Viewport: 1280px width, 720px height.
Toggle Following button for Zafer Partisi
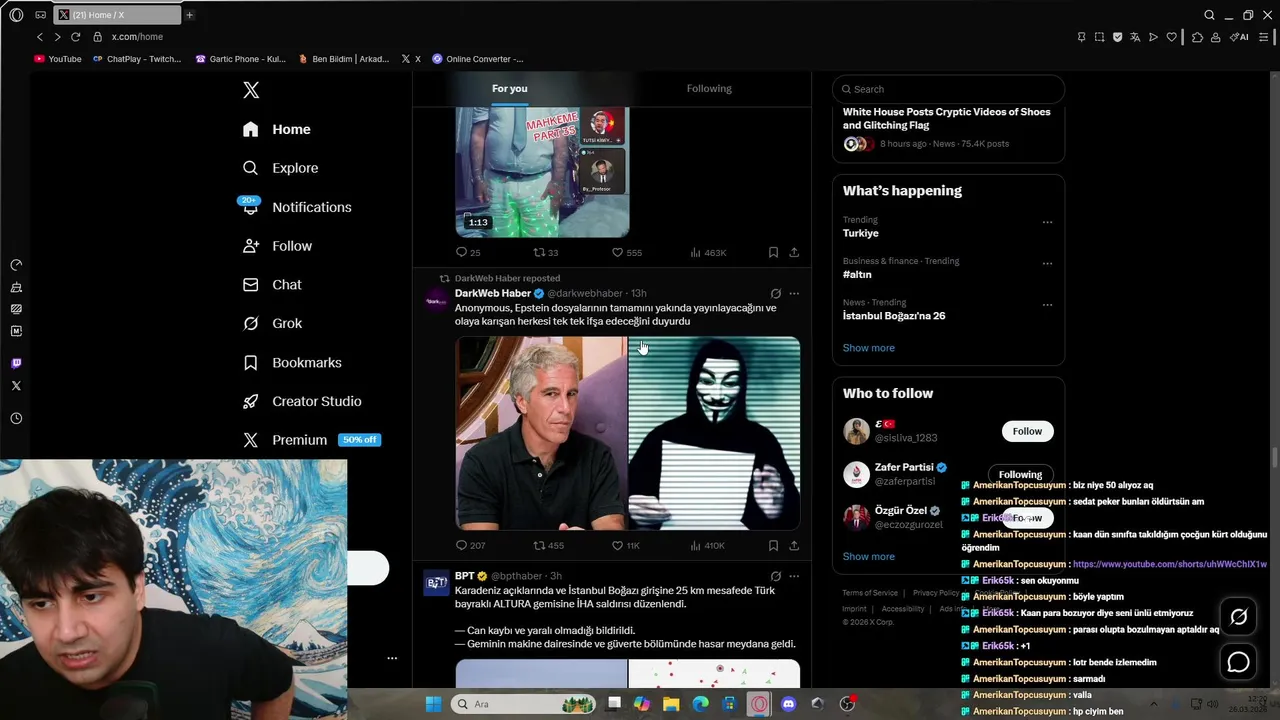1020,475
